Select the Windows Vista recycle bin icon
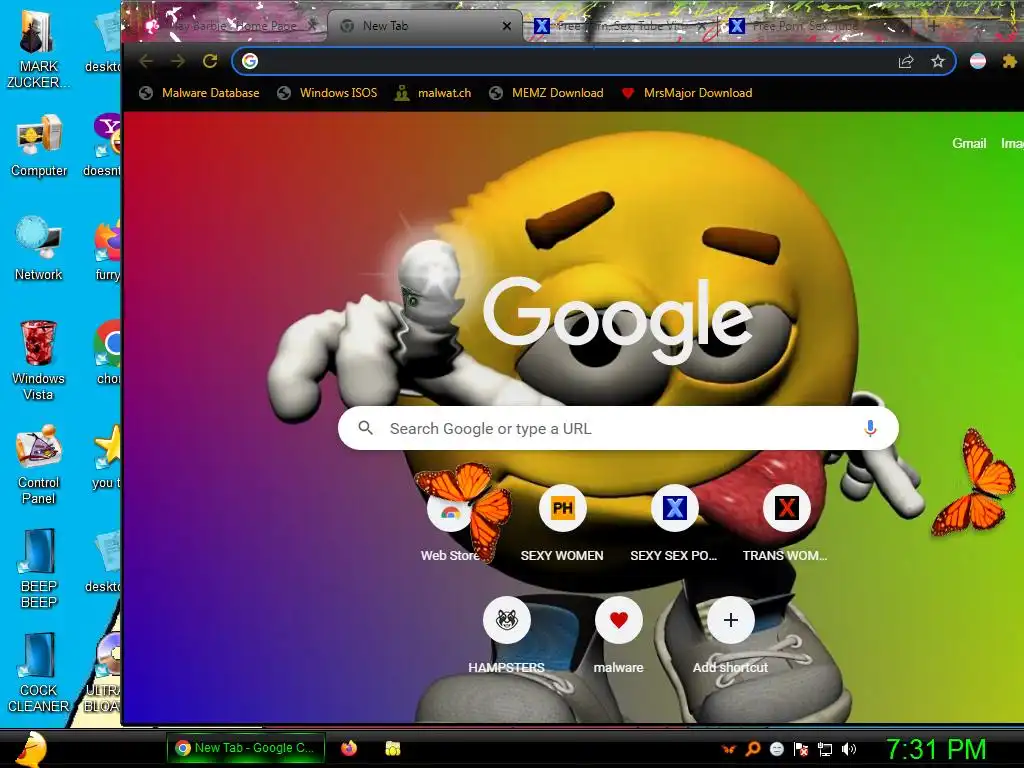Screen dimensions: 1024x768 pos(39,360)
